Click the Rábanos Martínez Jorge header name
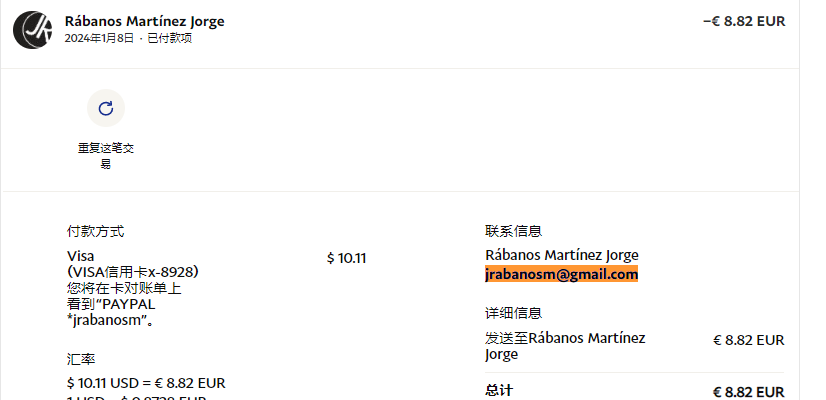This screenshot has width=826, height=400. [x=144, y=21]
